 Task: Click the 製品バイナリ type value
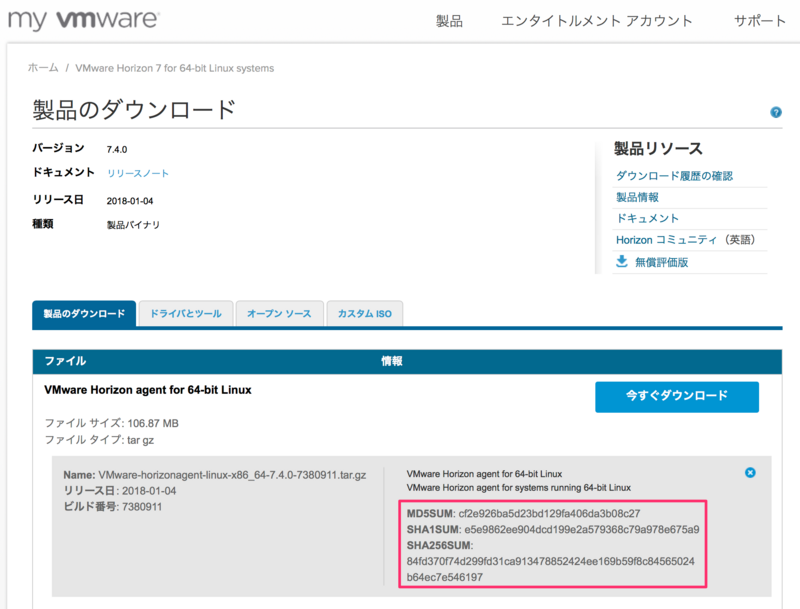tap(133, 225)
